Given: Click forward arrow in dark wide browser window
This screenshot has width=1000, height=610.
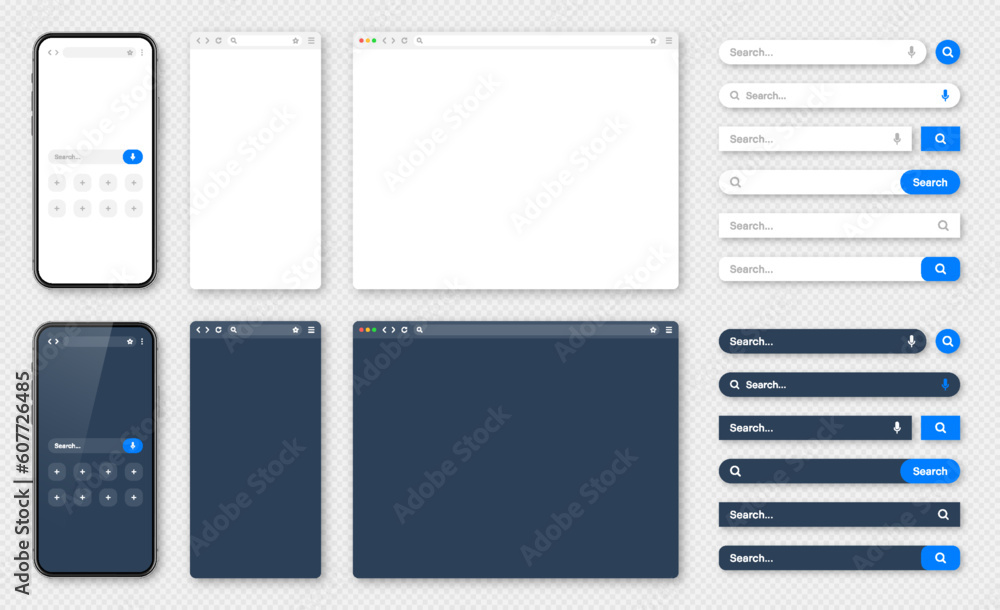Looking at the screenshot, I should tap(393, 330).
